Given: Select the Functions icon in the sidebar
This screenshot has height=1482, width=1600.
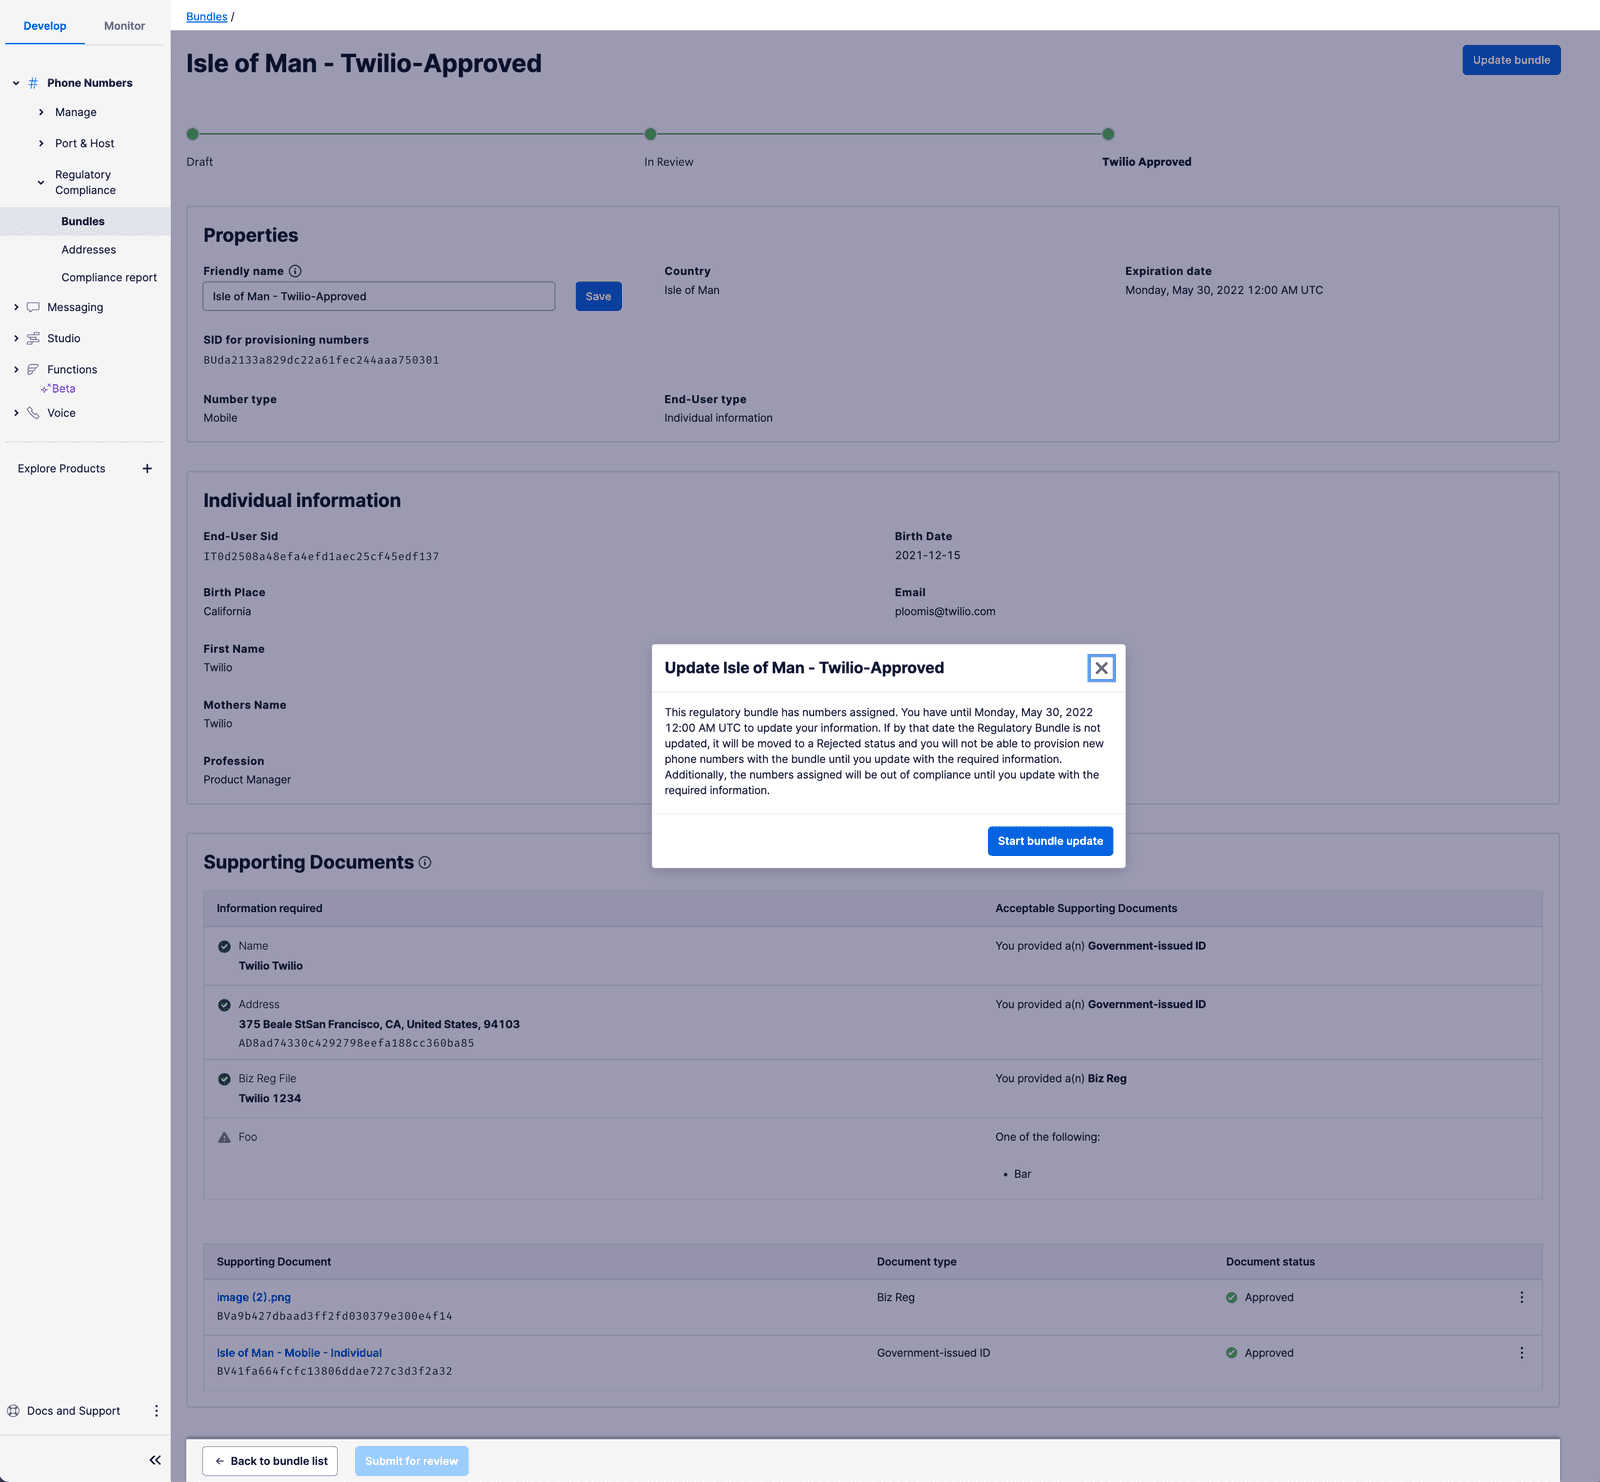Looking at the screenshot, I should (35, 369).
